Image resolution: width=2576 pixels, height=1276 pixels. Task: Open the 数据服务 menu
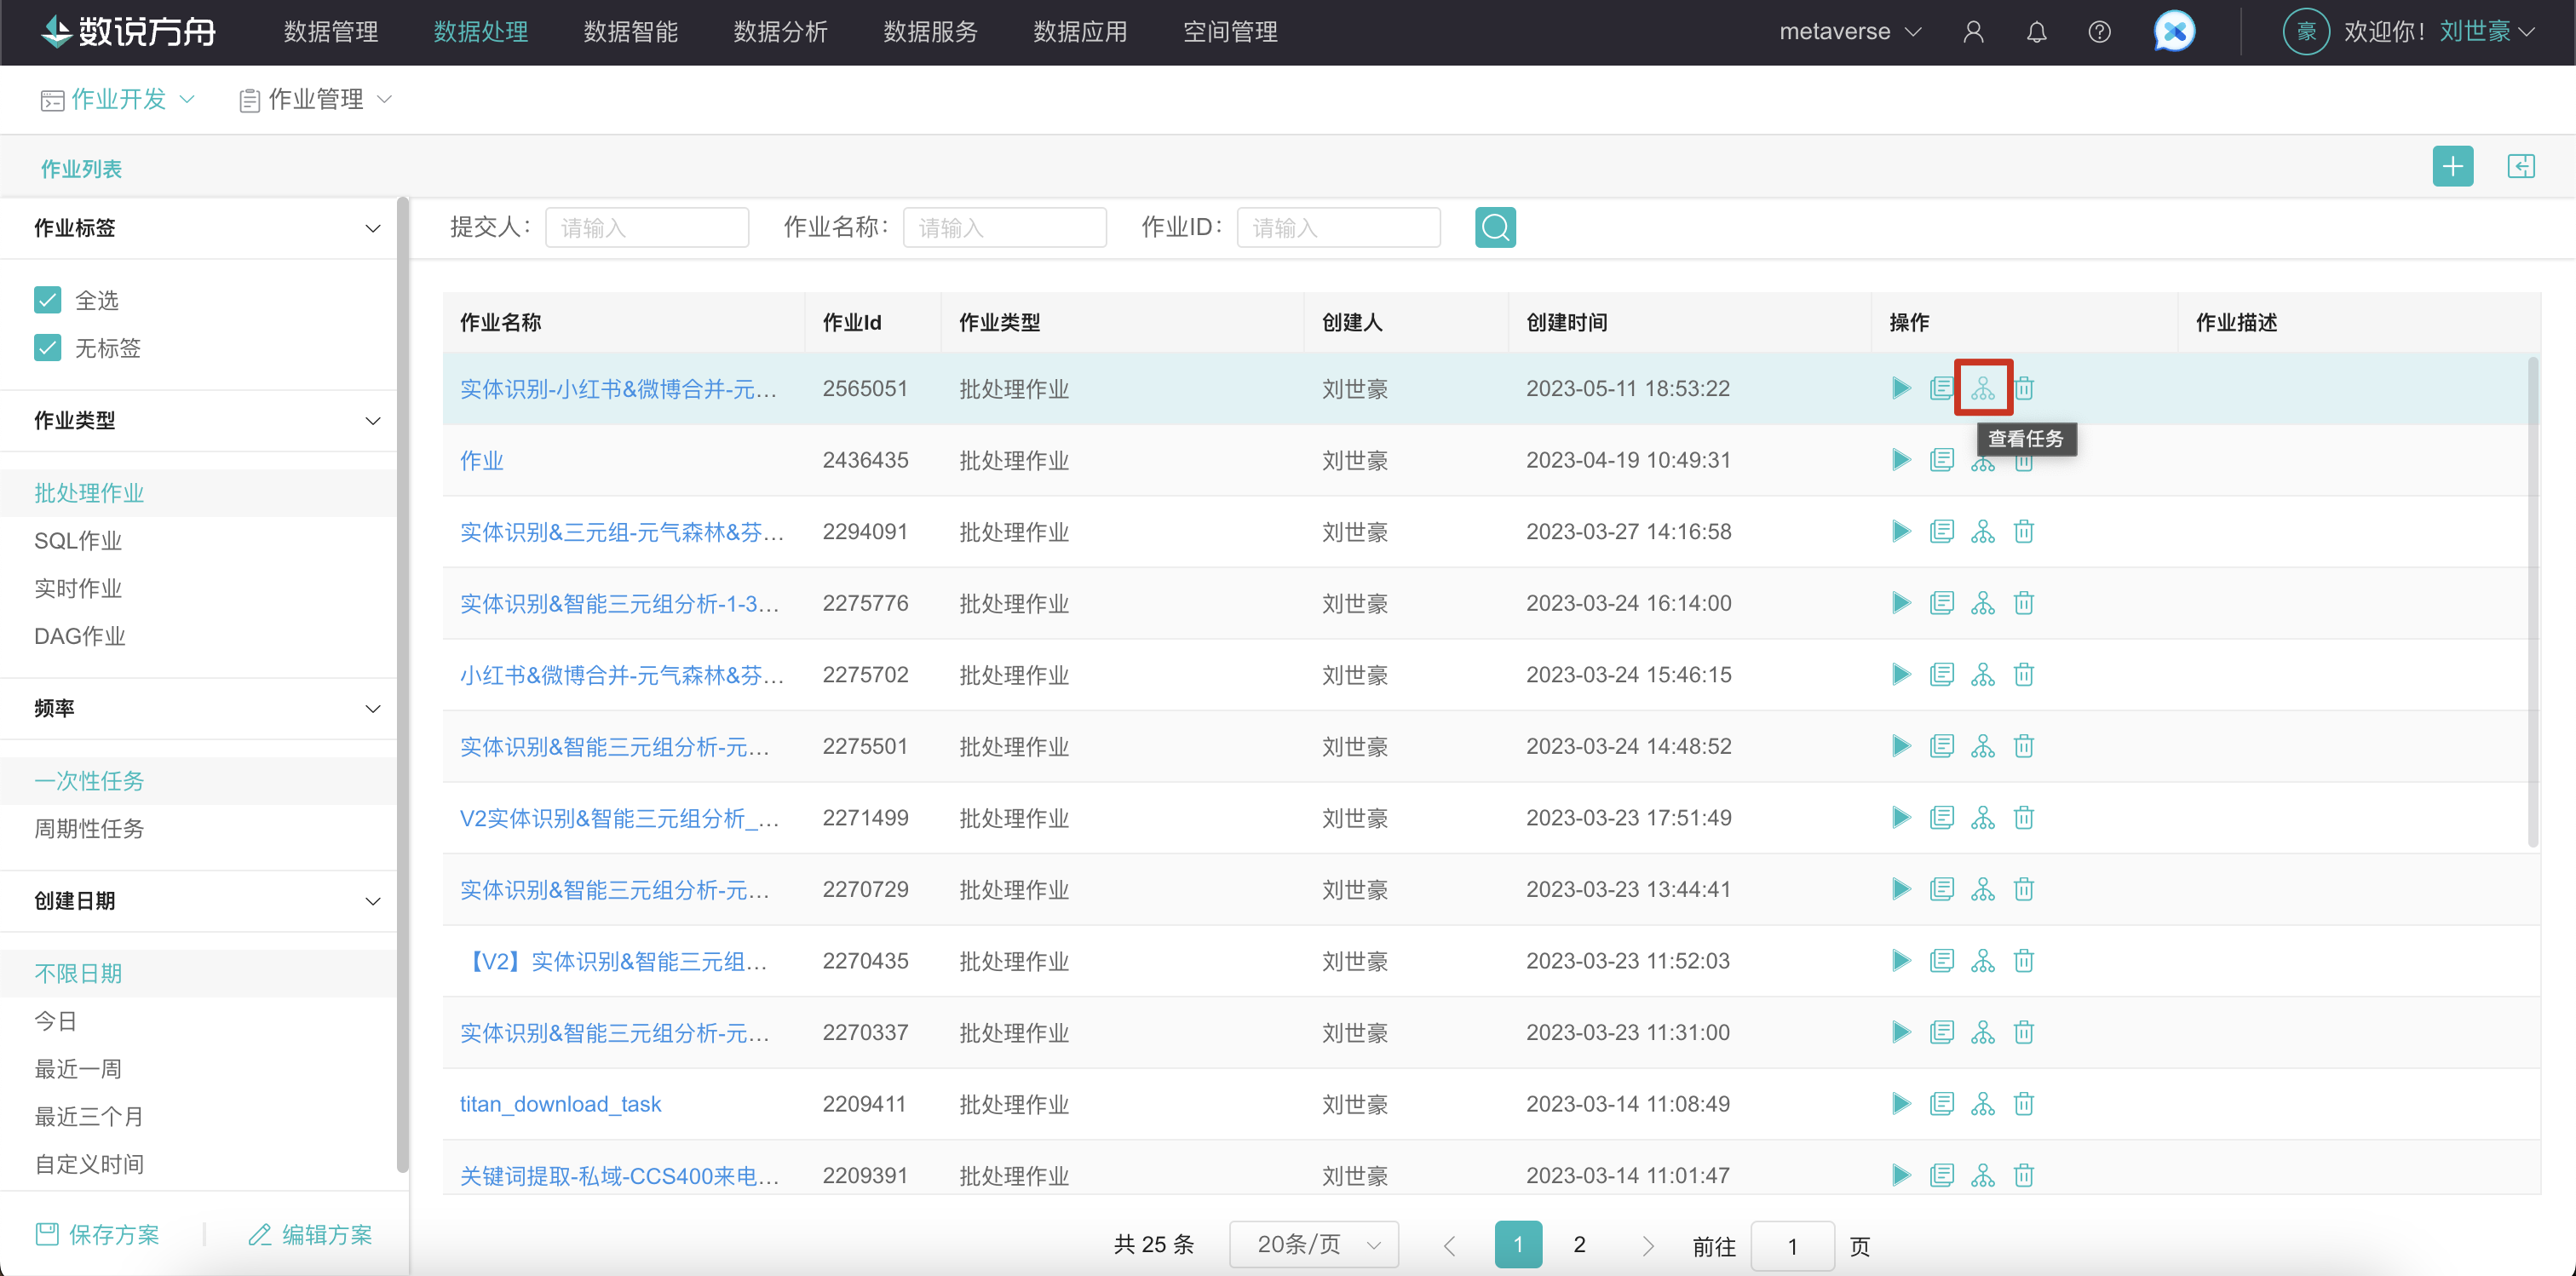tap(931, 32)
